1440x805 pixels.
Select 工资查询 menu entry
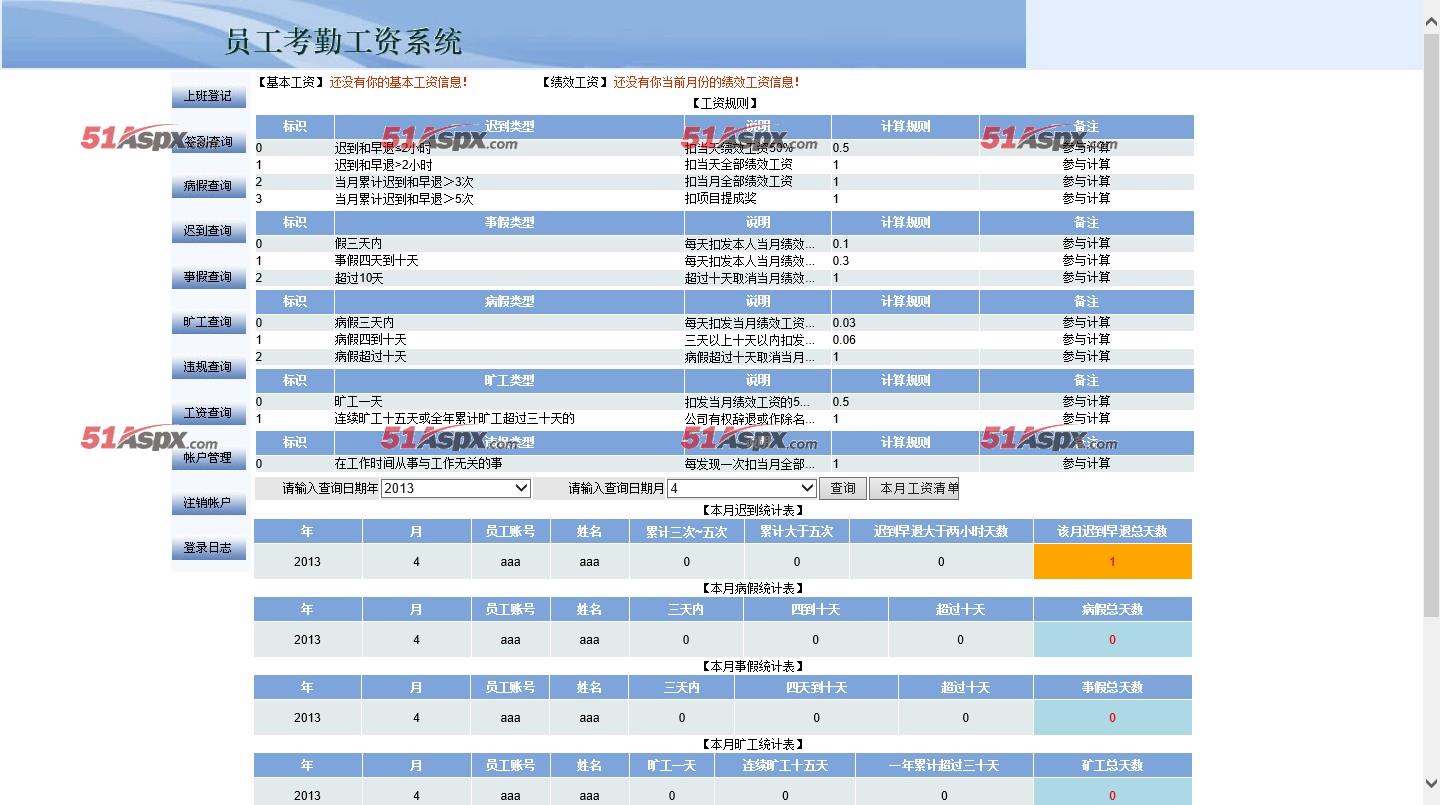pyautogui.click(x=208, y=412)
